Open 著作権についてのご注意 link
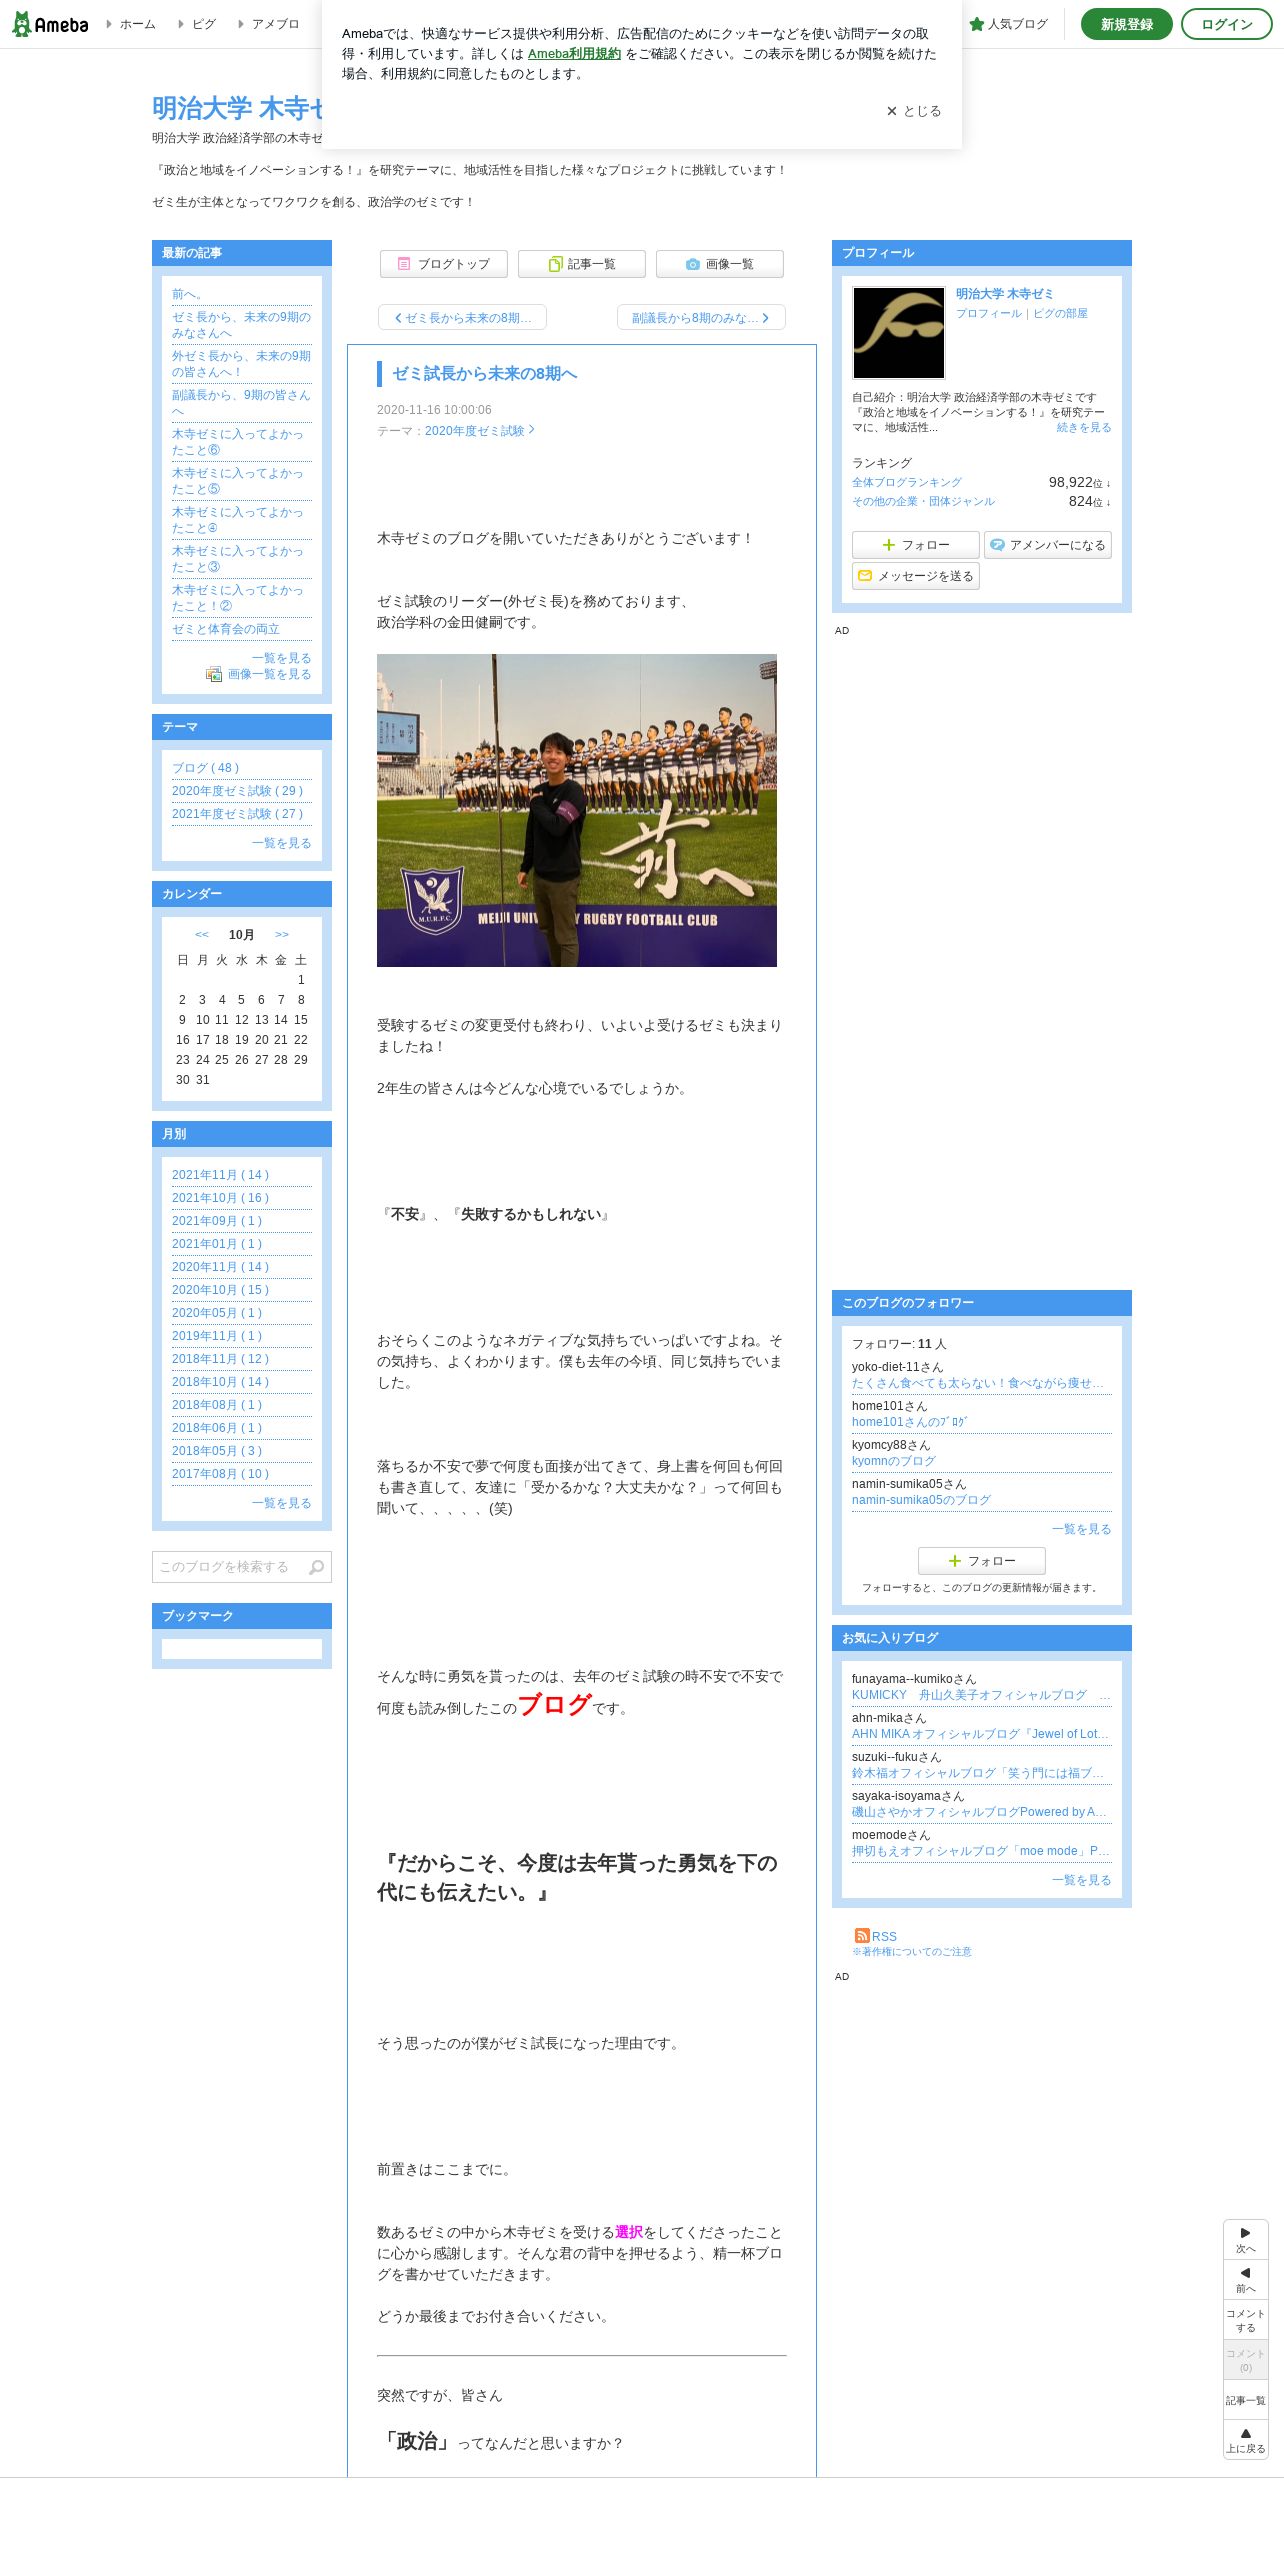Image resolution: width=1284 pixels, height=2568 pixels. click(x=912, y=1952)
